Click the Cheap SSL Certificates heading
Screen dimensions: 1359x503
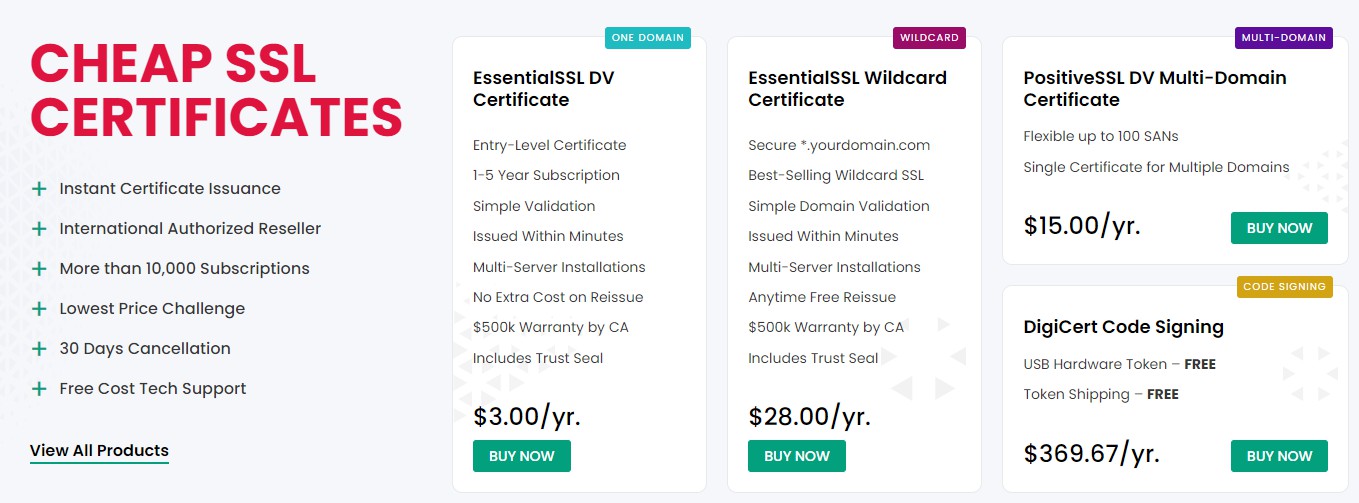point(216,90)
